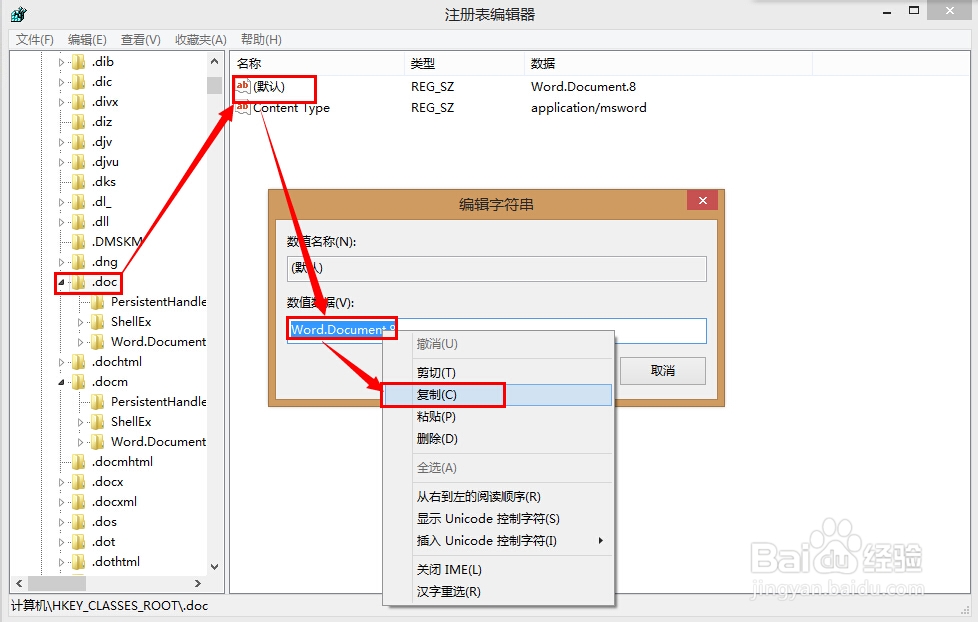Click the .docmhtml folder icon
978x622 pixels.
click(x=79, y=462)
